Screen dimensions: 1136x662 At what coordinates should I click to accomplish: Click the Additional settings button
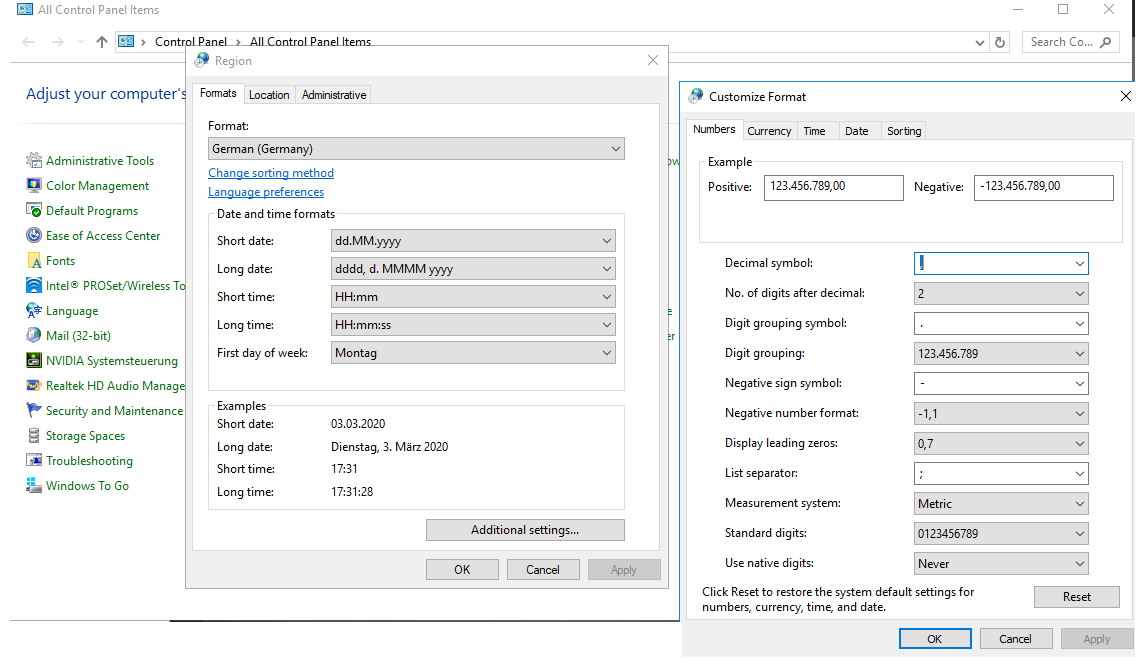(525, 530)
